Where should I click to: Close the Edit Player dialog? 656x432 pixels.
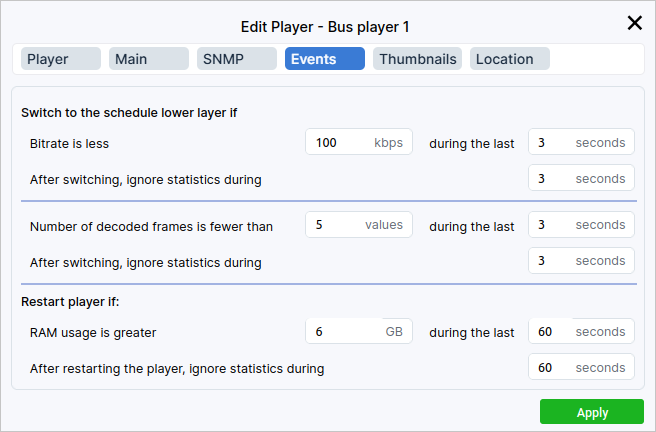(634, 23)
